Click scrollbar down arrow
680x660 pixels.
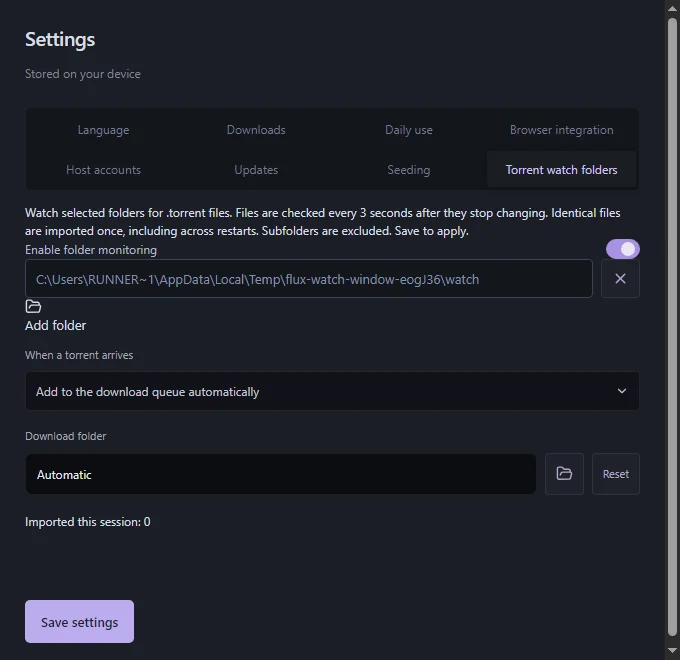tap(673, 650)
